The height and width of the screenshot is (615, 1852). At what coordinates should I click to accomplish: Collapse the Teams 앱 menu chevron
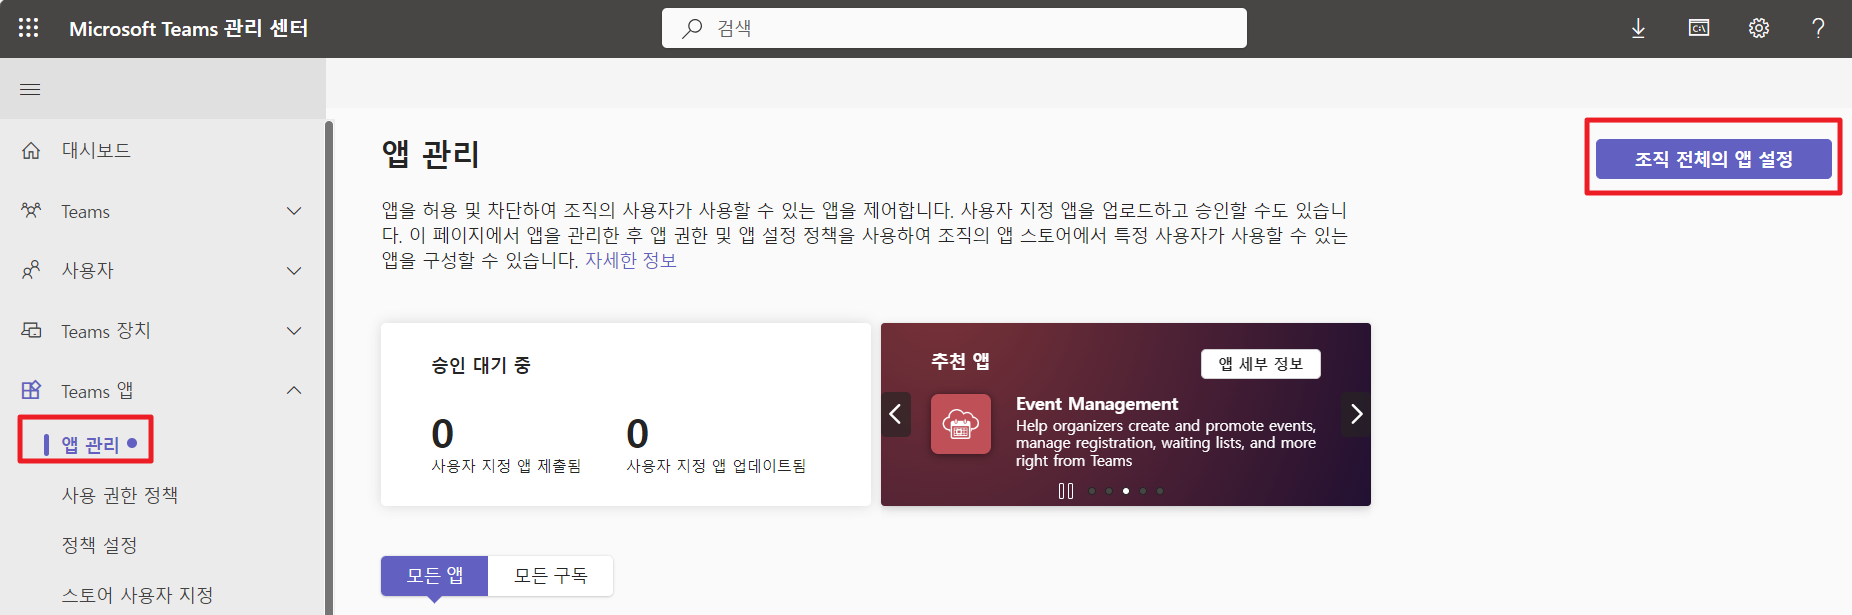click(x=294, y=391)
